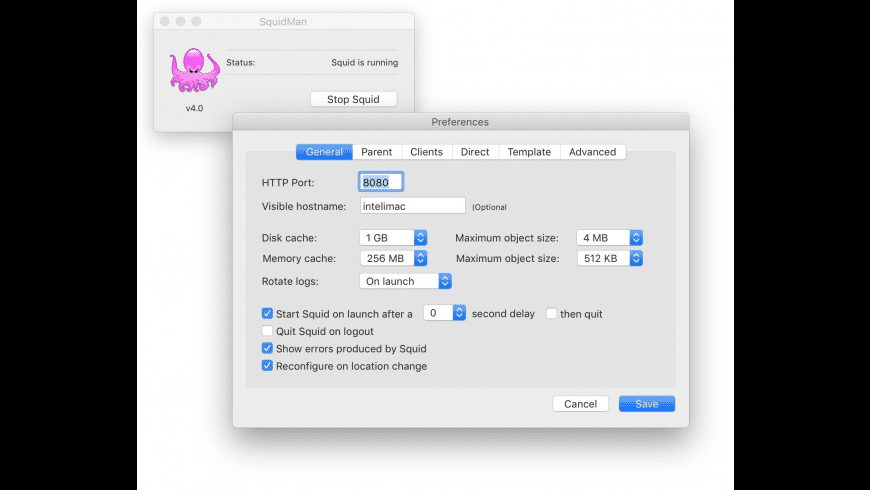Close the SquidMan window

click(x=165, y=21)
